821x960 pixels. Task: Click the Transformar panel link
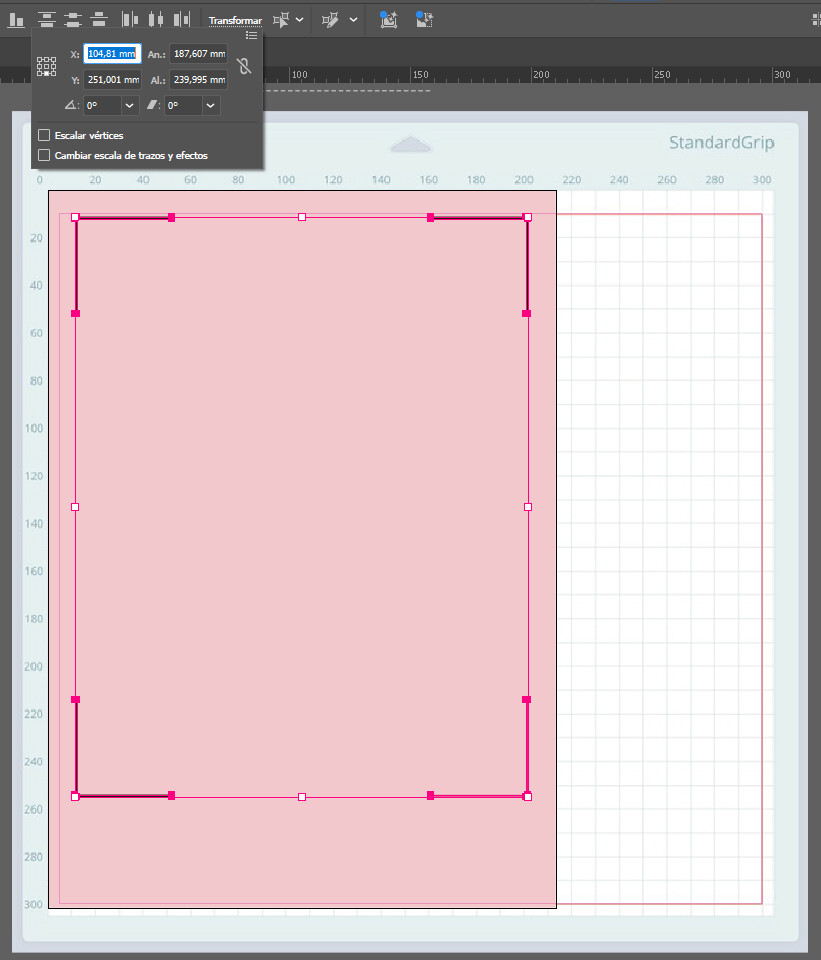[x=235, y=20]
